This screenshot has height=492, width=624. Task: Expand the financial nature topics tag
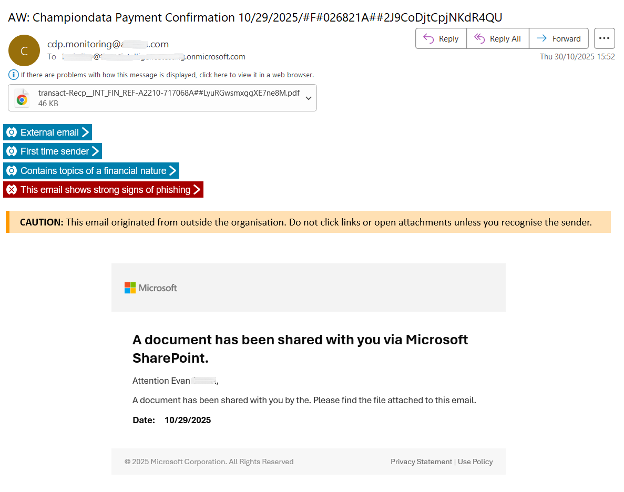click(172, 170)
